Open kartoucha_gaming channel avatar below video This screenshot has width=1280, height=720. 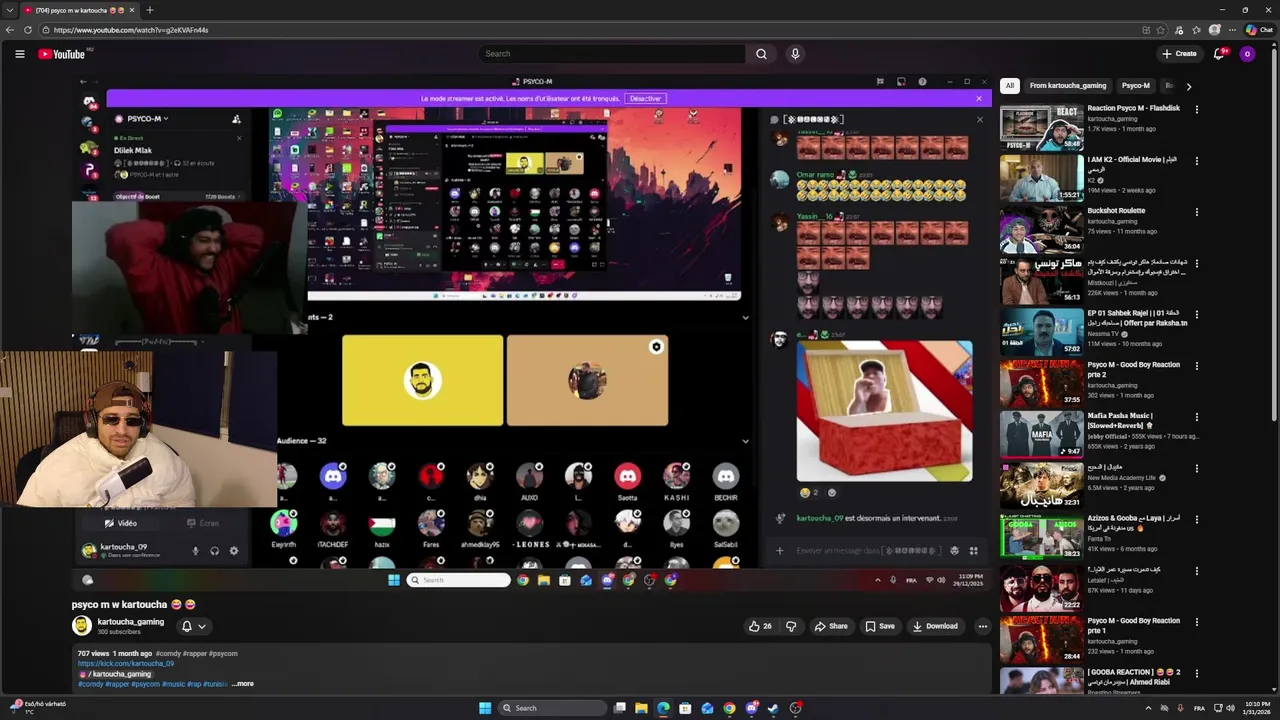(x=81, y=626)
